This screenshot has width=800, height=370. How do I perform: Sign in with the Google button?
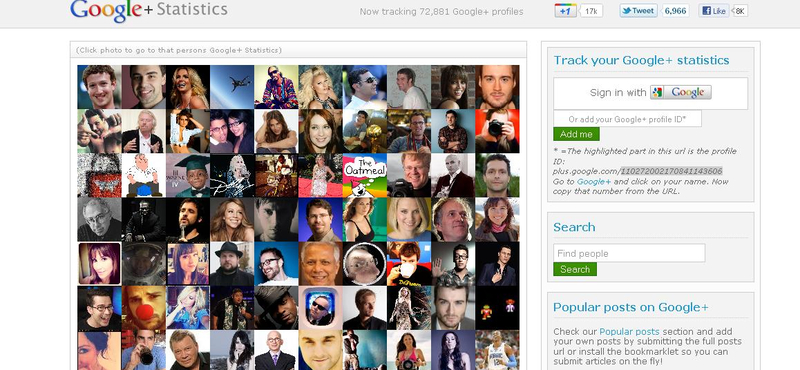click(681, 92)
